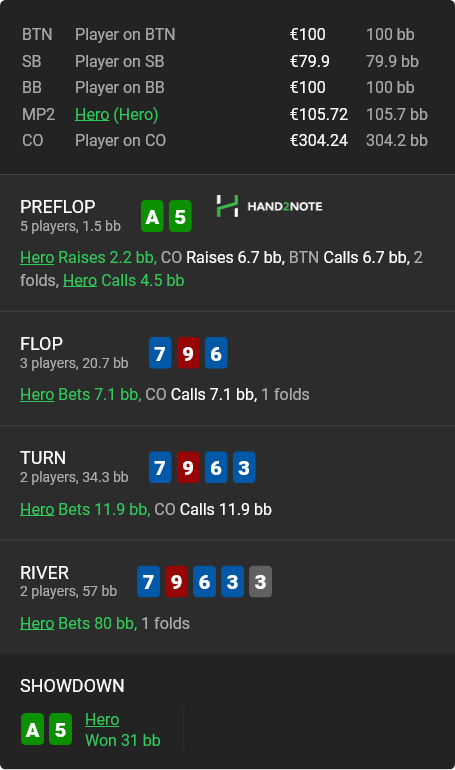Click the green 5 card in preflop
Screen dimensions: 455x770
180,216
